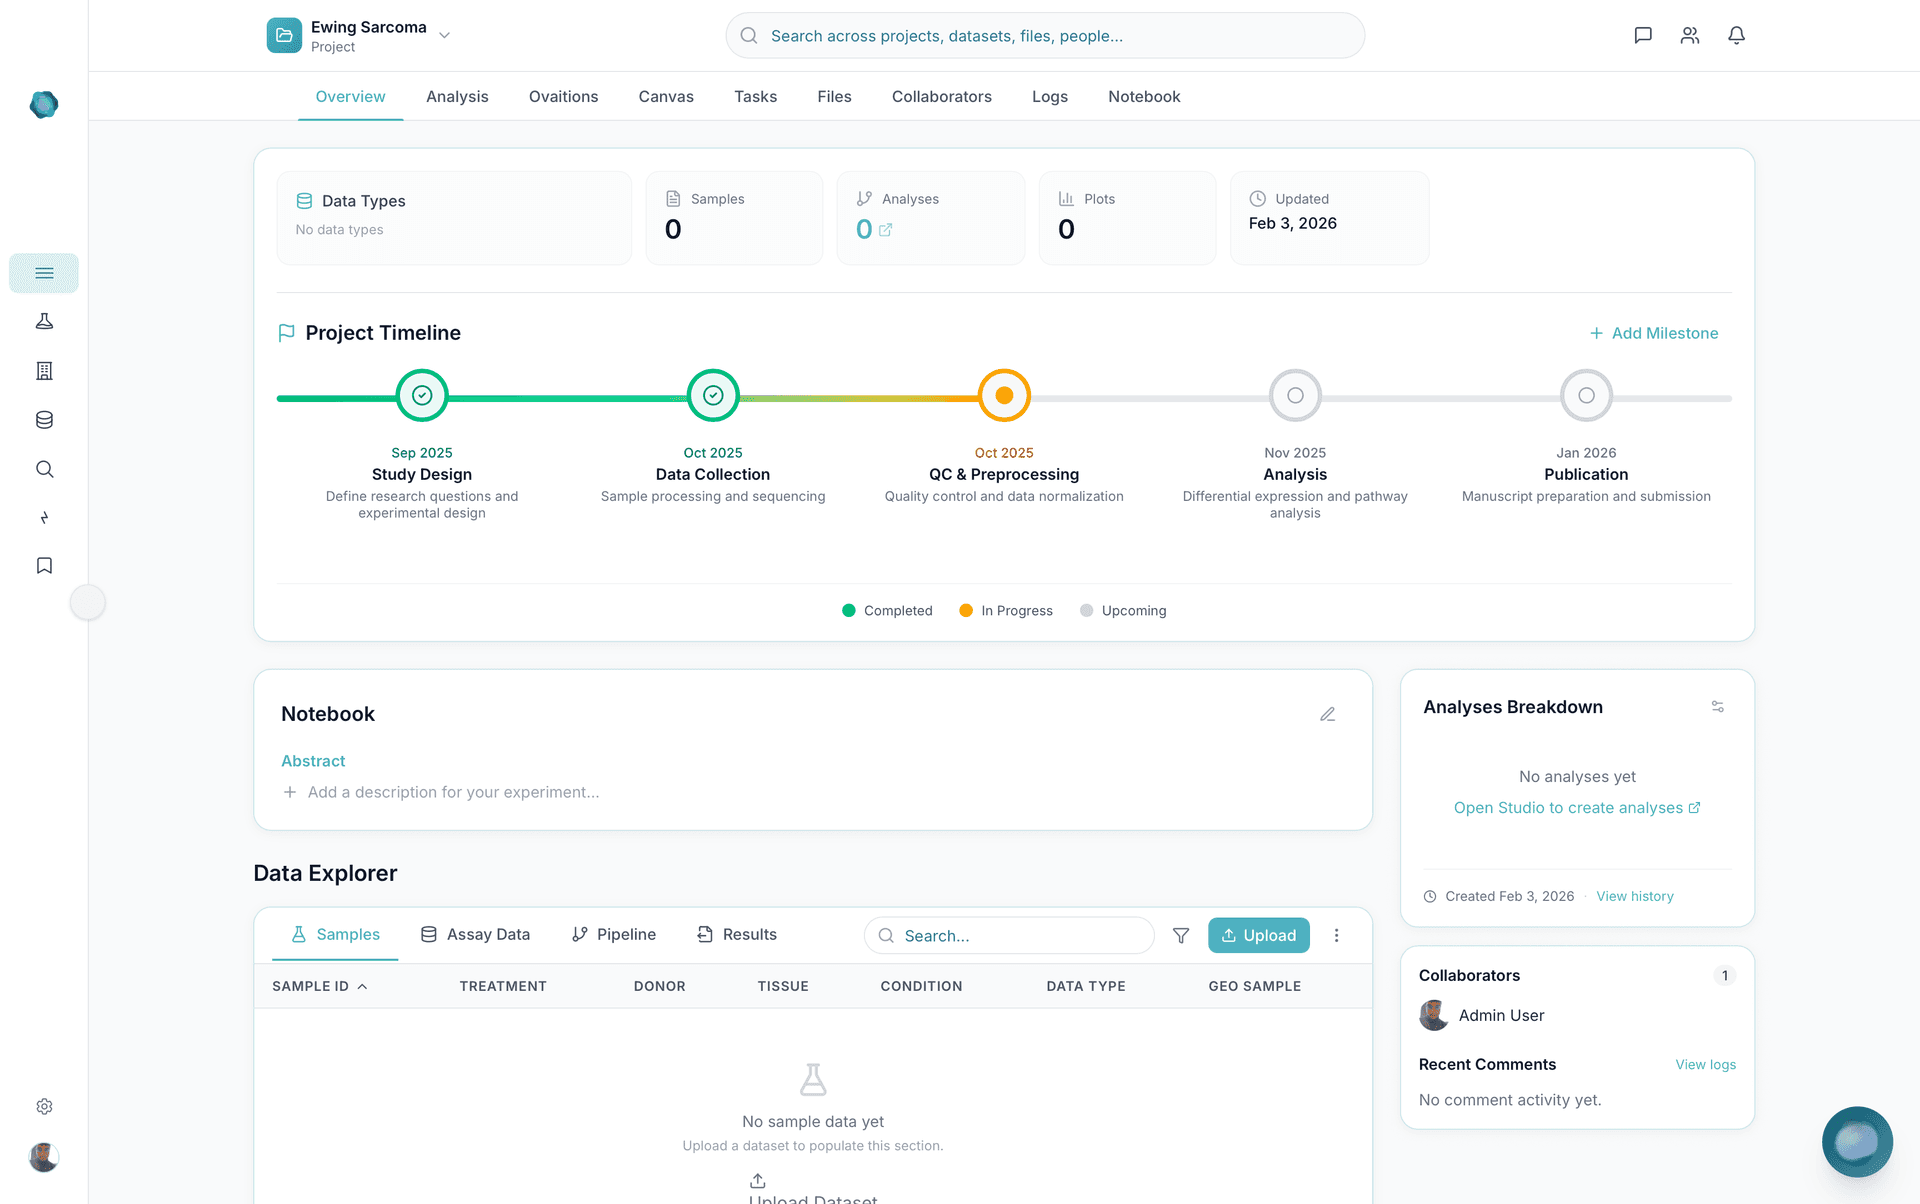
Task: Click the Study Design milestone marker
Action: click(422, 396)
